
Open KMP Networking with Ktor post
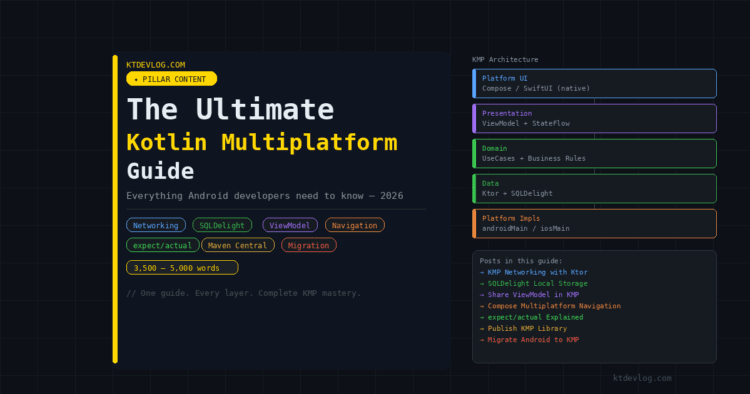[x=534, y=272]
